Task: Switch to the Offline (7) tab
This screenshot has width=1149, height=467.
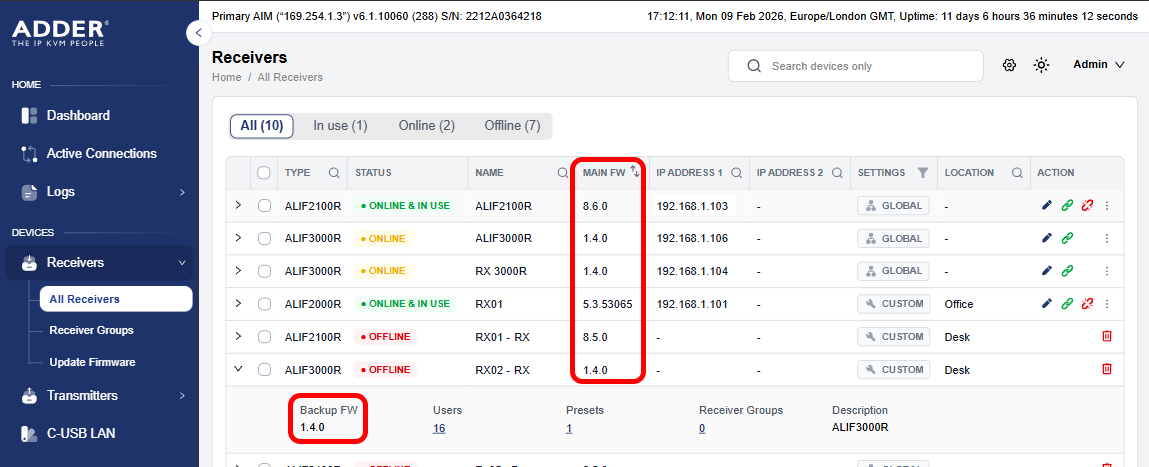Action: tap(512, 126)
